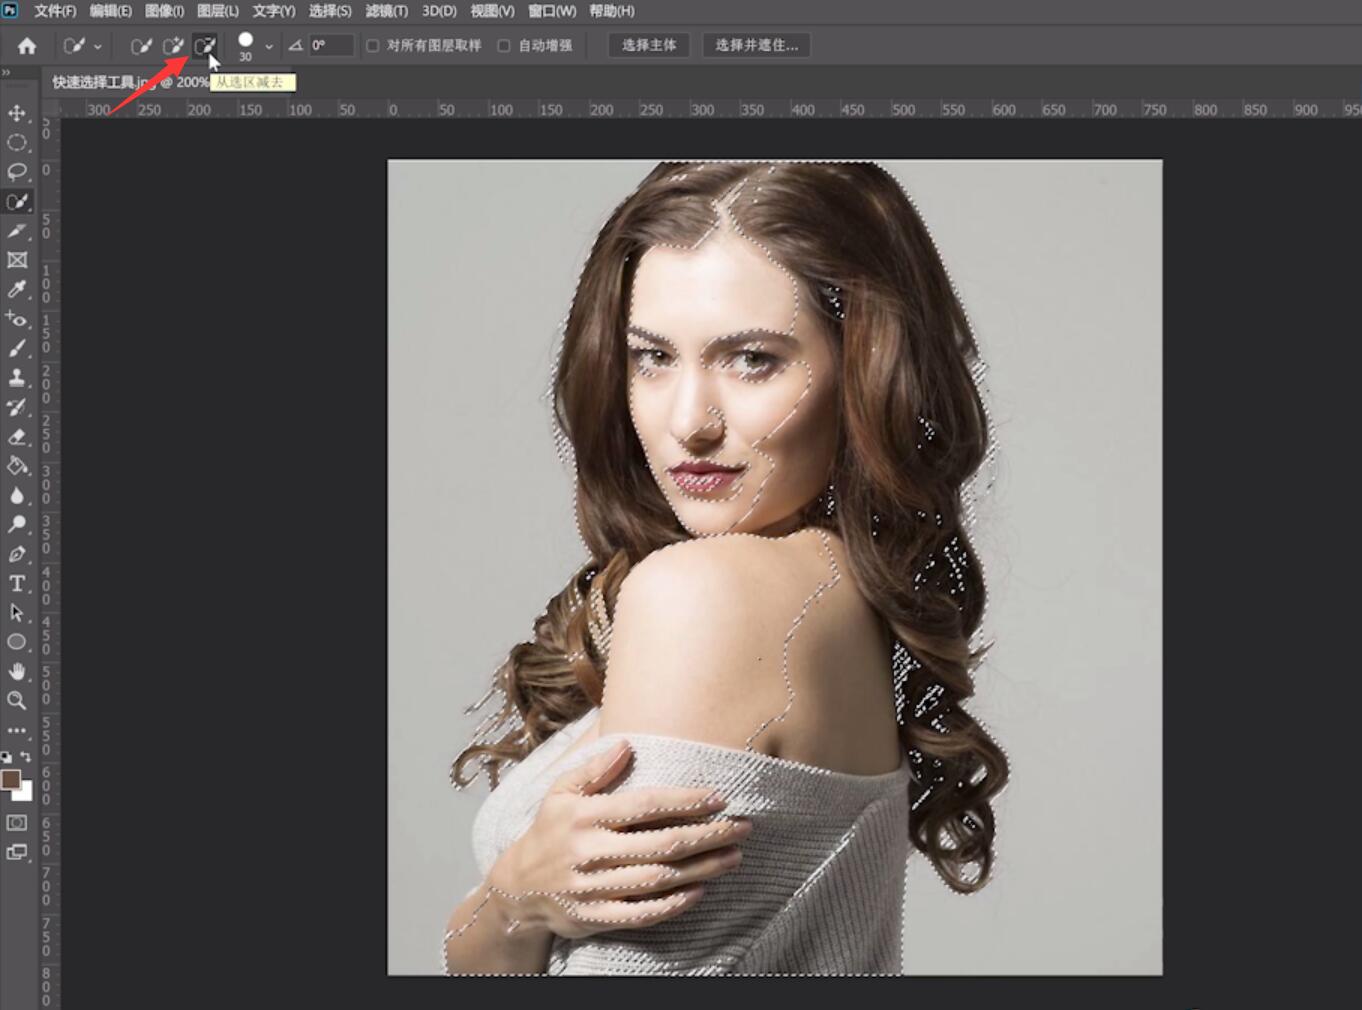
Task: Select the Zoom tool
Action: pos(17,700)
